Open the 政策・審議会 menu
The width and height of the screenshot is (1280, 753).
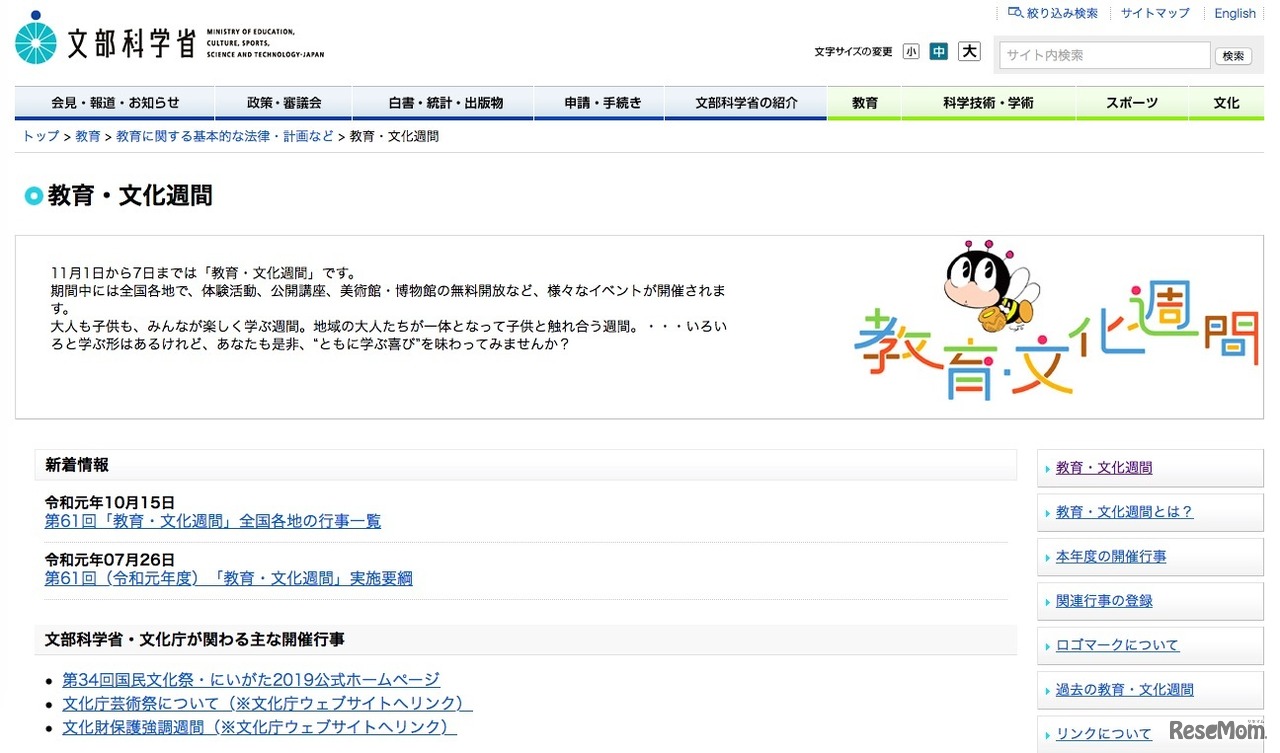point(283,102)
